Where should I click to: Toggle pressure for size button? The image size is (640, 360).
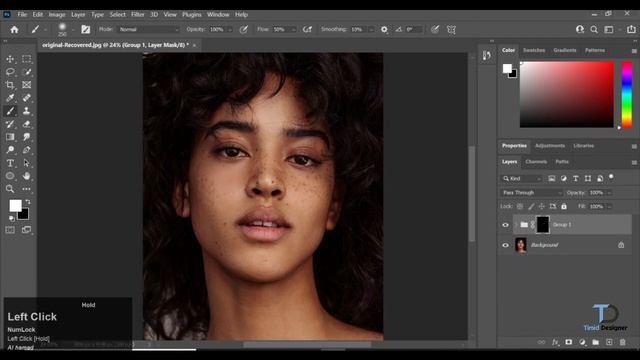click(435, 29)
